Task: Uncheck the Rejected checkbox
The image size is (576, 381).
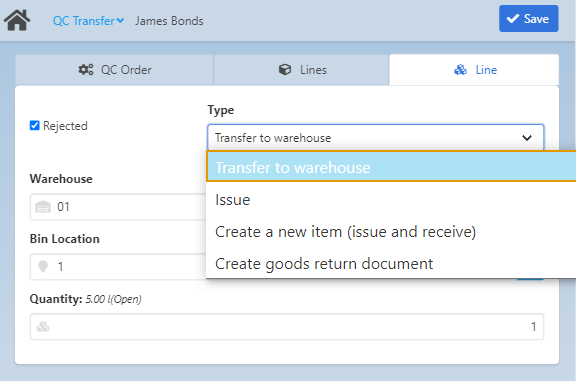Action: [x=35, y=126]
